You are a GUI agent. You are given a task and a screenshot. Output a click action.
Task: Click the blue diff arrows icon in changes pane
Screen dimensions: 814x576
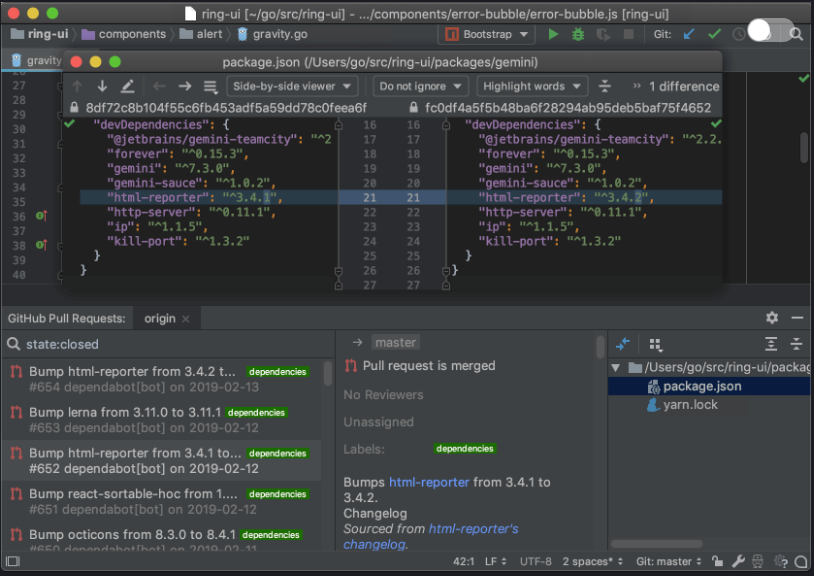[x=622, y=344]
